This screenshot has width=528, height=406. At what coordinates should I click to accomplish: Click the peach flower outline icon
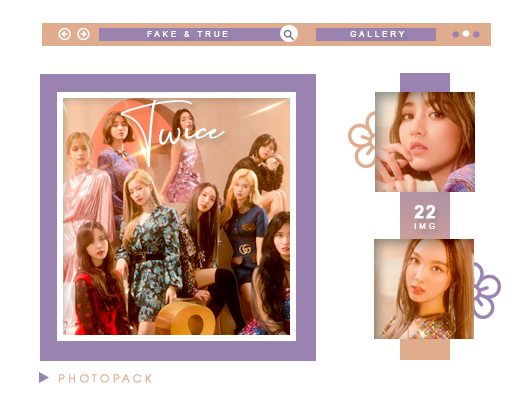pos(362,140)
